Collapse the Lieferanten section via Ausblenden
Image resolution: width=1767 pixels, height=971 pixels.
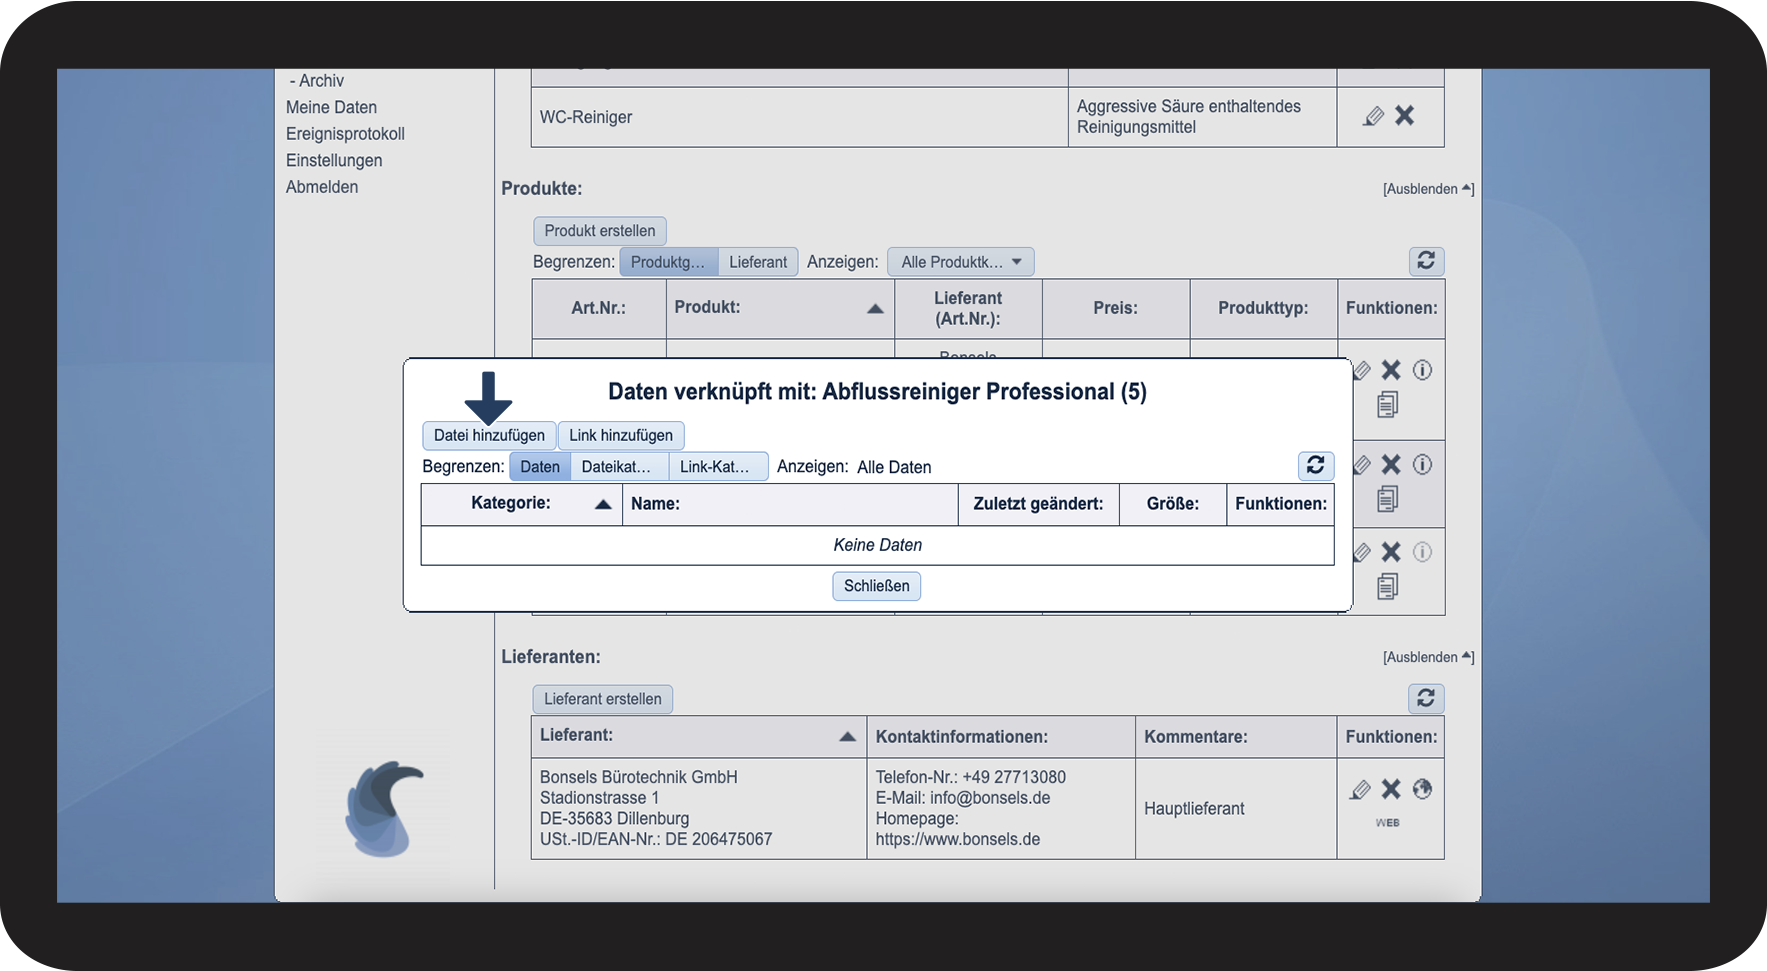click(x=1427, y=657)
